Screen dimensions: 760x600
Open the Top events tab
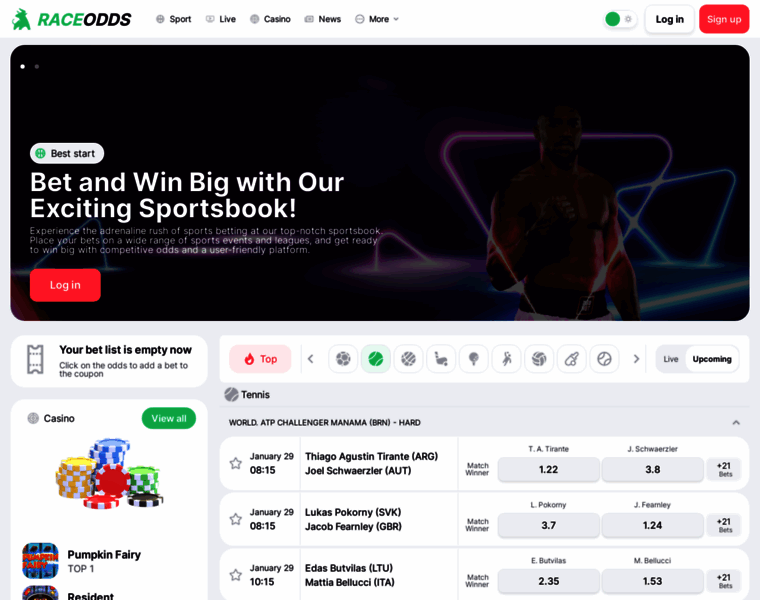(x=260, y=359)
